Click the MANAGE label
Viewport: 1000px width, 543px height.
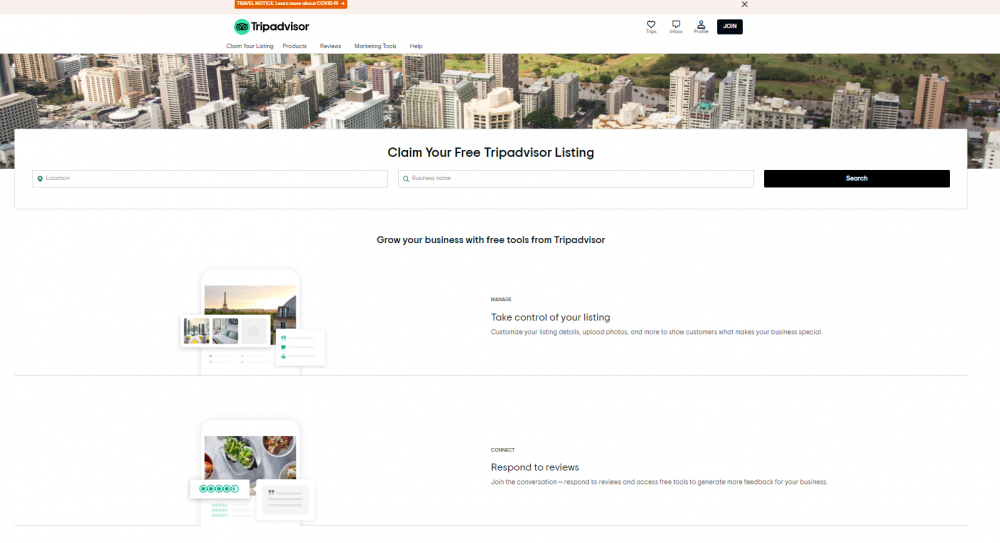point(501,299)
